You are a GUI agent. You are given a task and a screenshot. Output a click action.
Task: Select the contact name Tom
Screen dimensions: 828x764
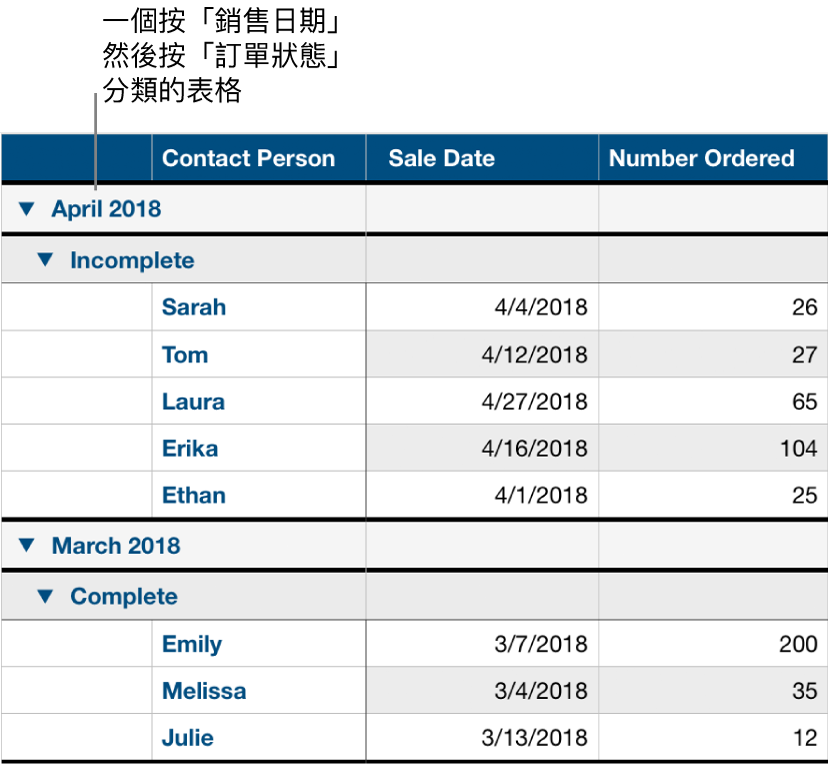pos(186,354)
